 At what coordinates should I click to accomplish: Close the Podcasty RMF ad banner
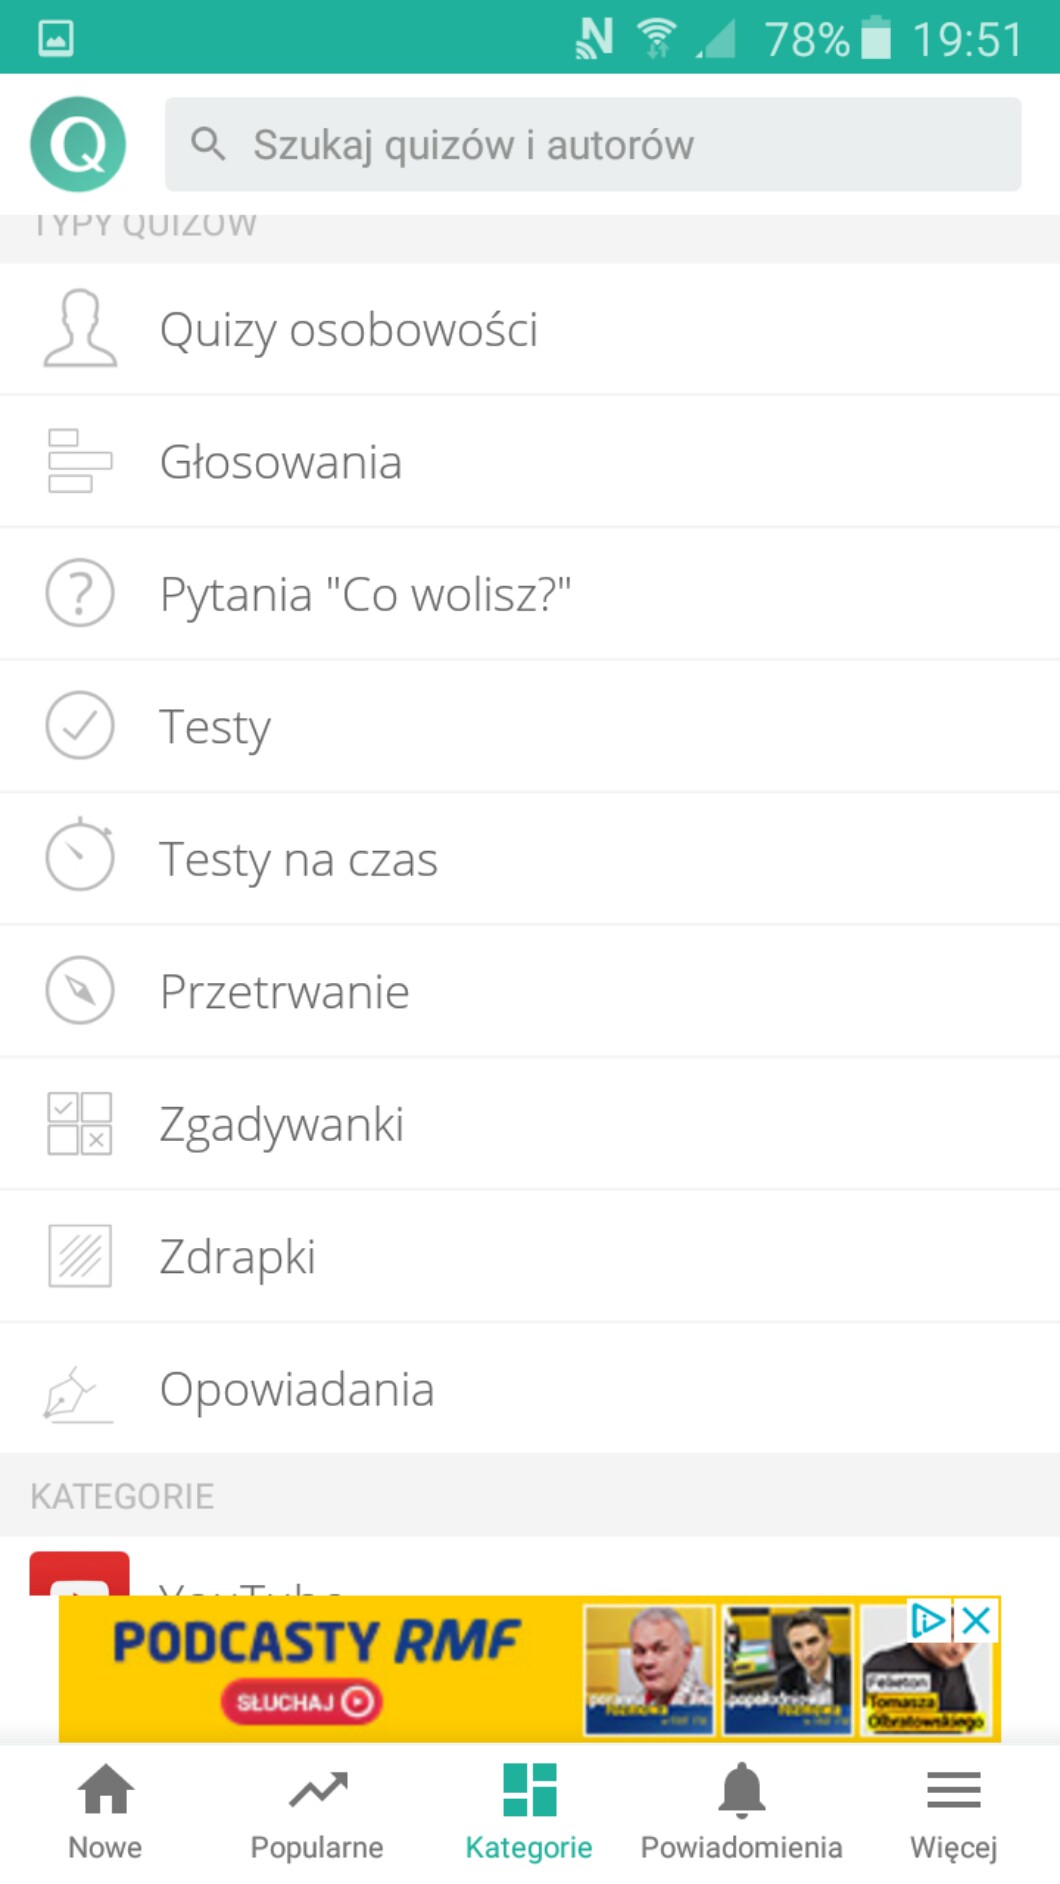click(976, 1620)
